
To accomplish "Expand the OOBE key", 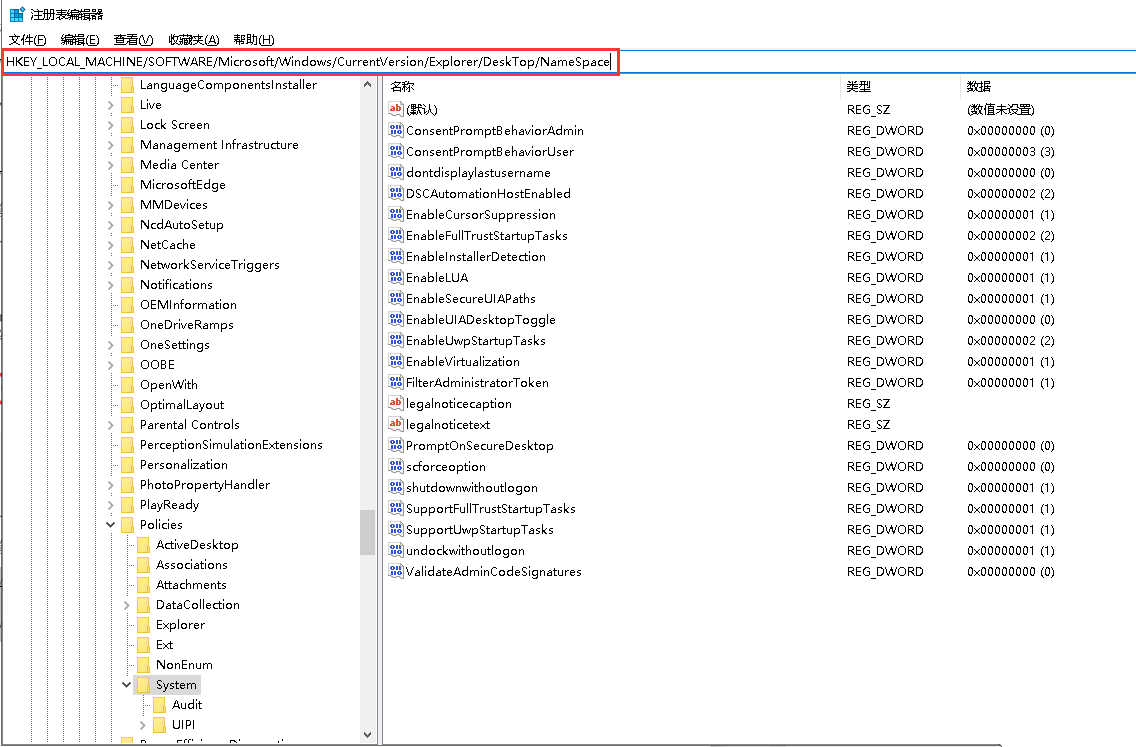I will [111, 365].
